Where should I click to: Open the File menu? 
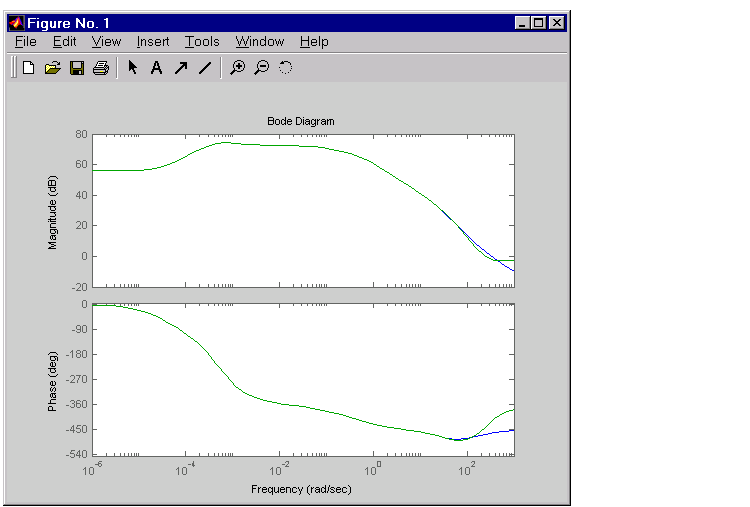pos(25,41)
